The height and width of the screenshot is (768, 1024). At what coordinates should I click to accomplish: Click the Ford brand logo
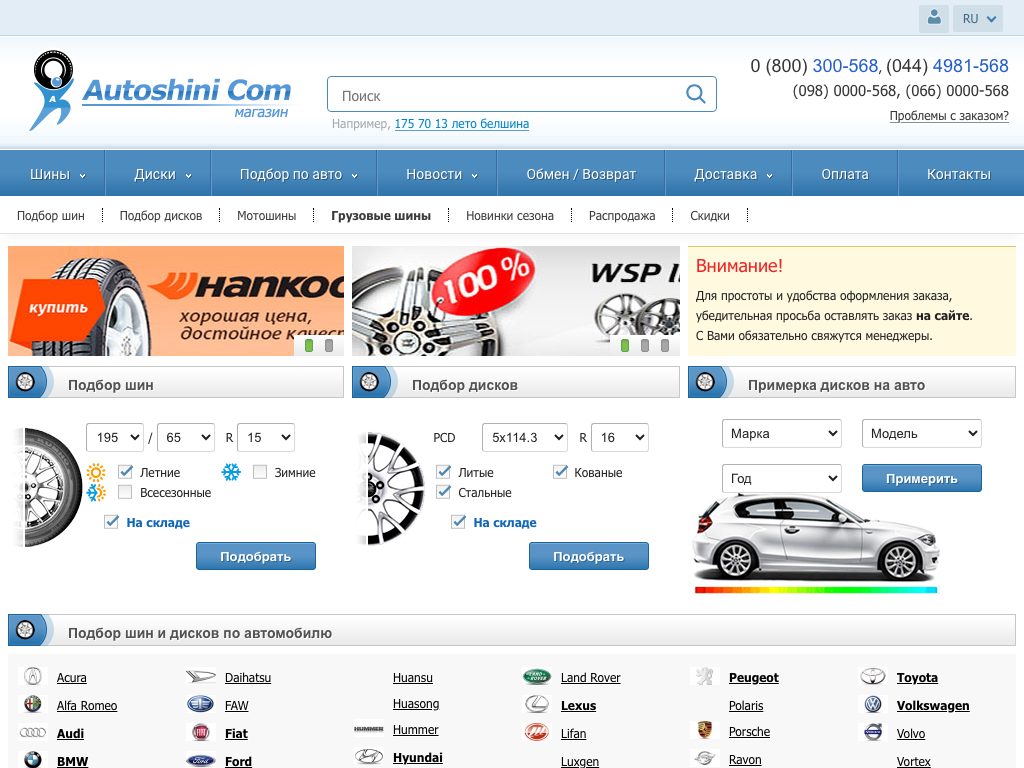coord(200,761)
